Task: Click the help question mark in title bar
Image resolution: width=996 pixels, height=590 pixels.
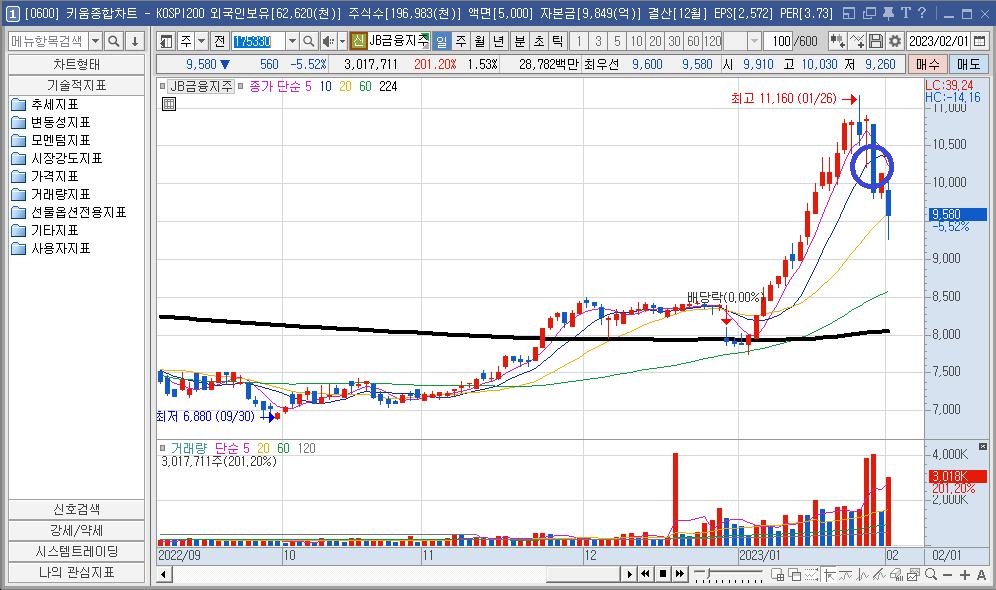Action: click(x=922, y=13)
